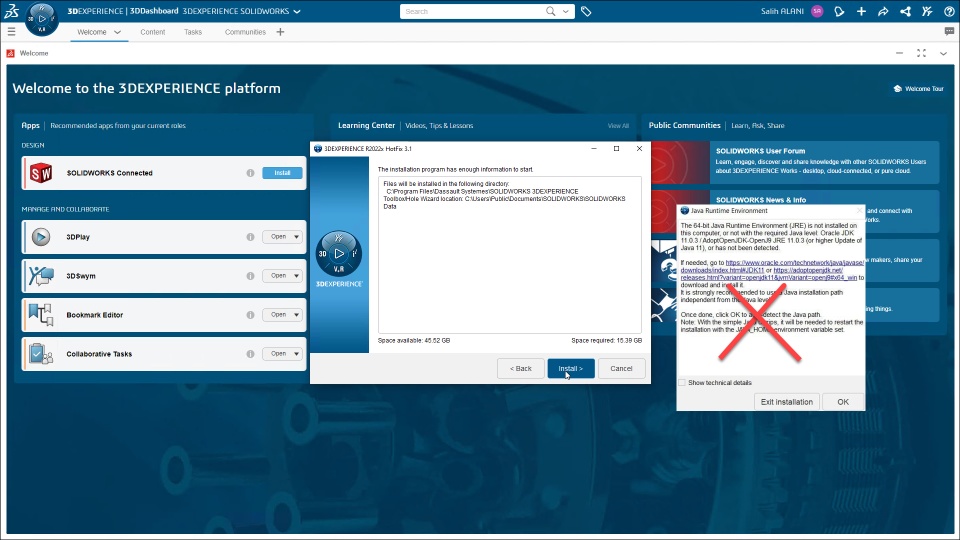Open the user profile avatar
Screen dimensions: 960x540
[817, 11]
